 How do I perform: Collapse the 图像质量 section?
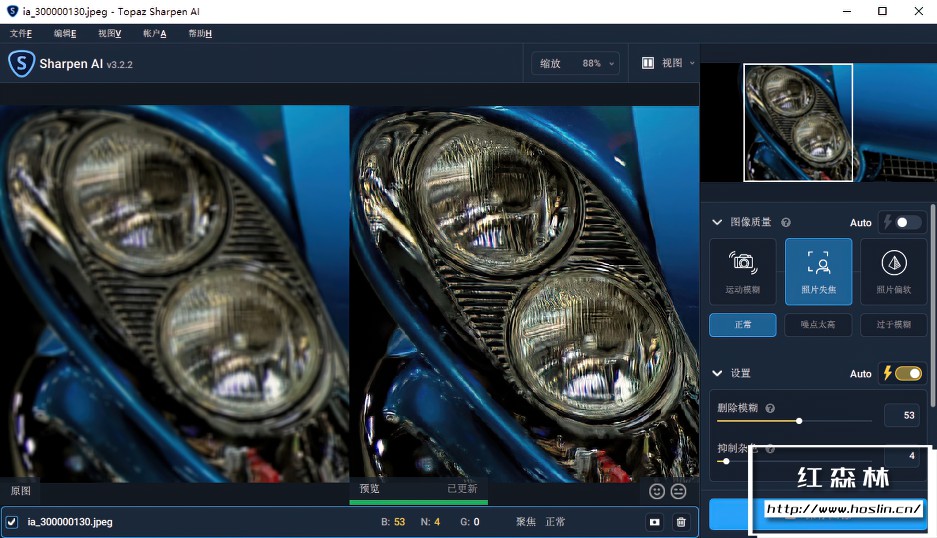(717, 222)
